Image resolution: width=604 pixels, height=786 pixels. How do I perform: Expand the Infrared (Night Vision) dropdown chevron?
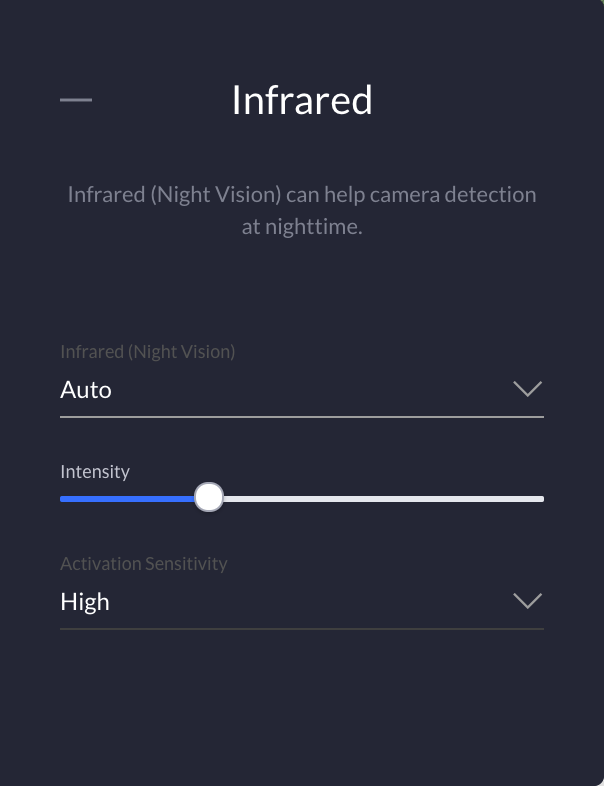[x=527, y=389]
